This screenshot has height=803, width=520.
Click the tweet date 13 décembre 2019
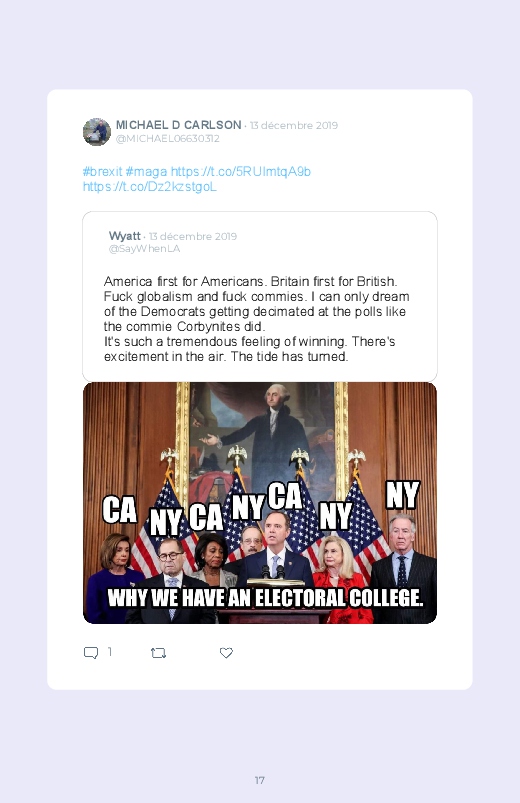point(294,125)
